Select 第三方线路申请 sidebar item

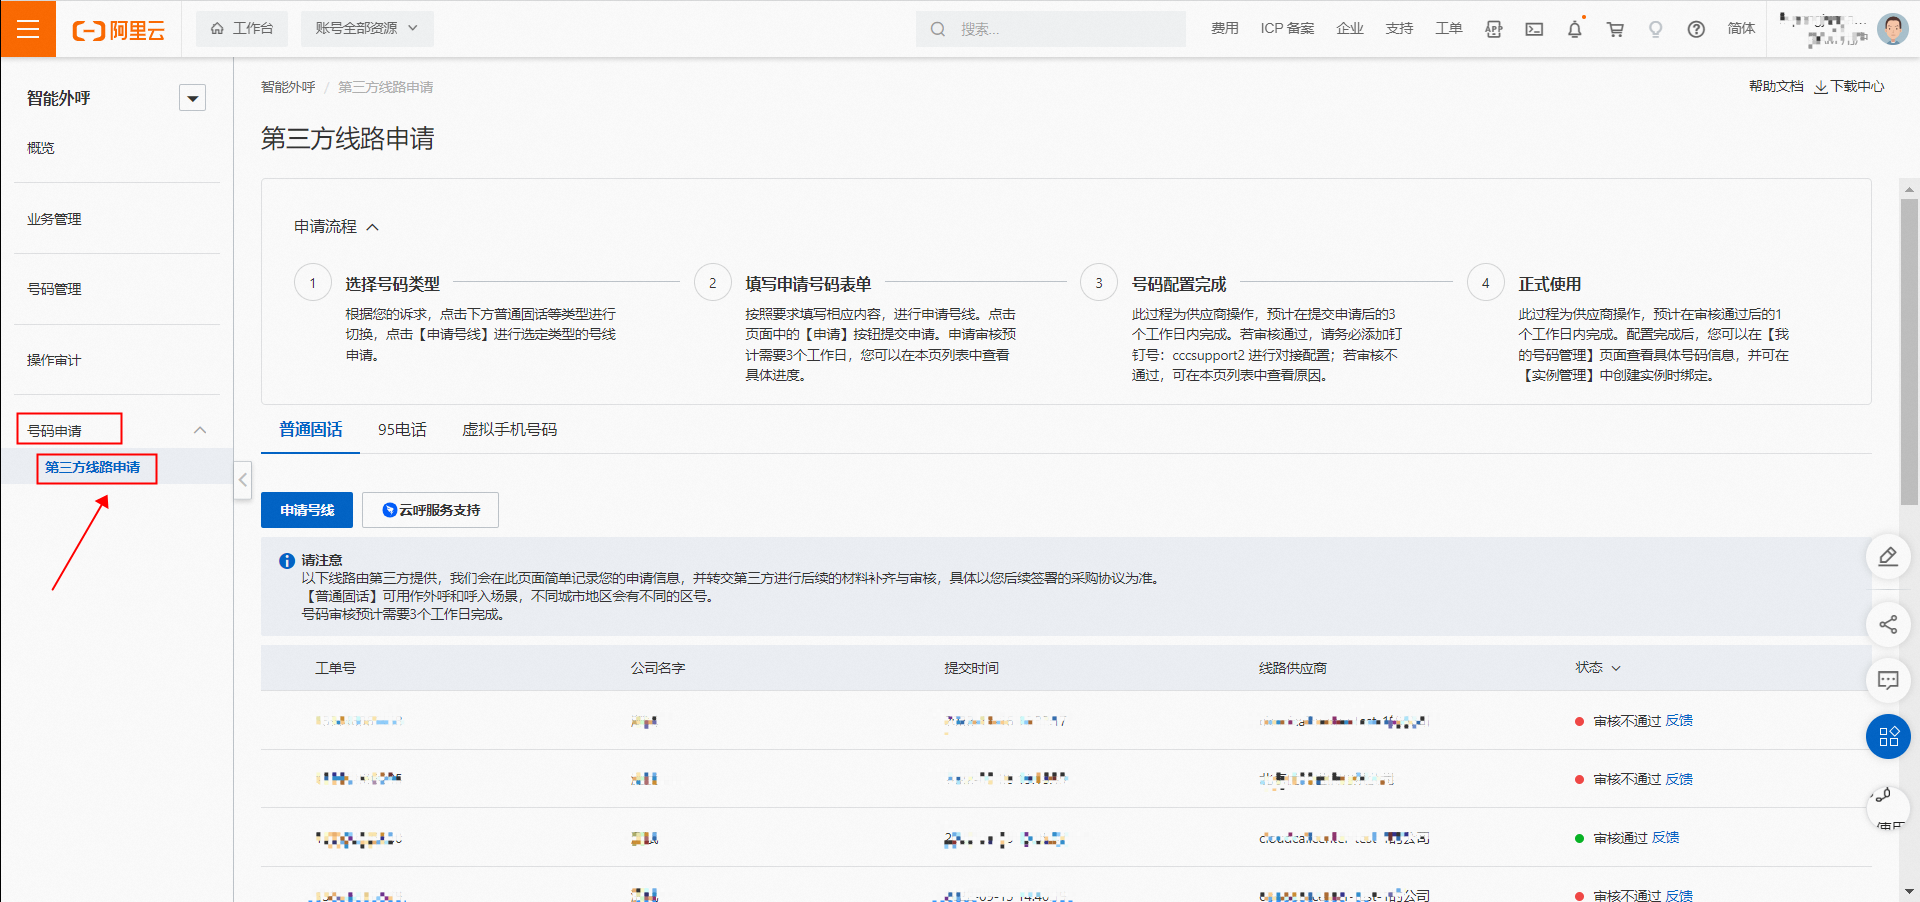(x=93, y=467)
